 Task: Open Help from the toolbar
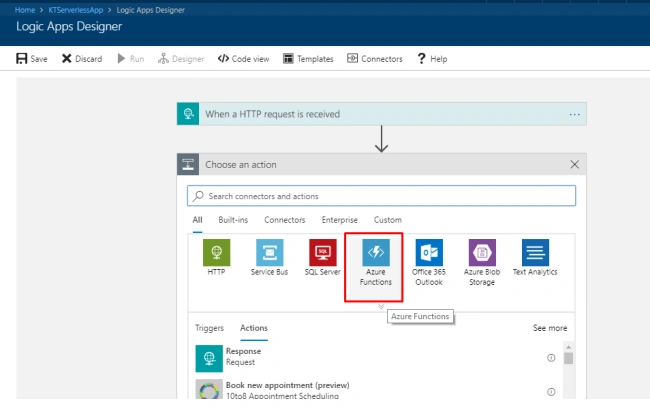432,59
